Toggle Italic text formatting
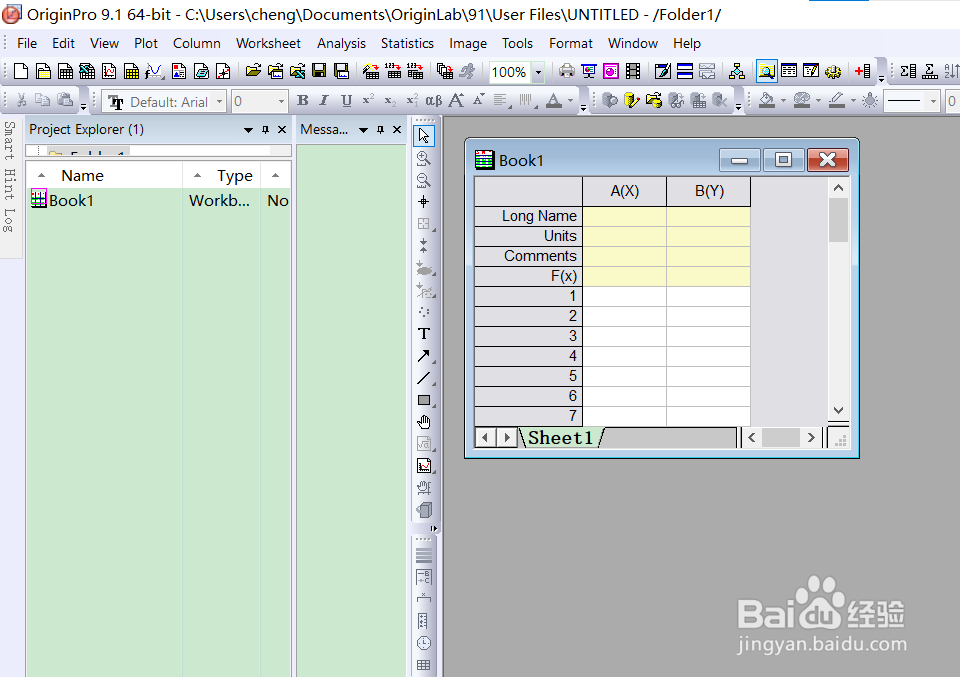The width and height of the screenshot is (960, 677). point(324,100)
